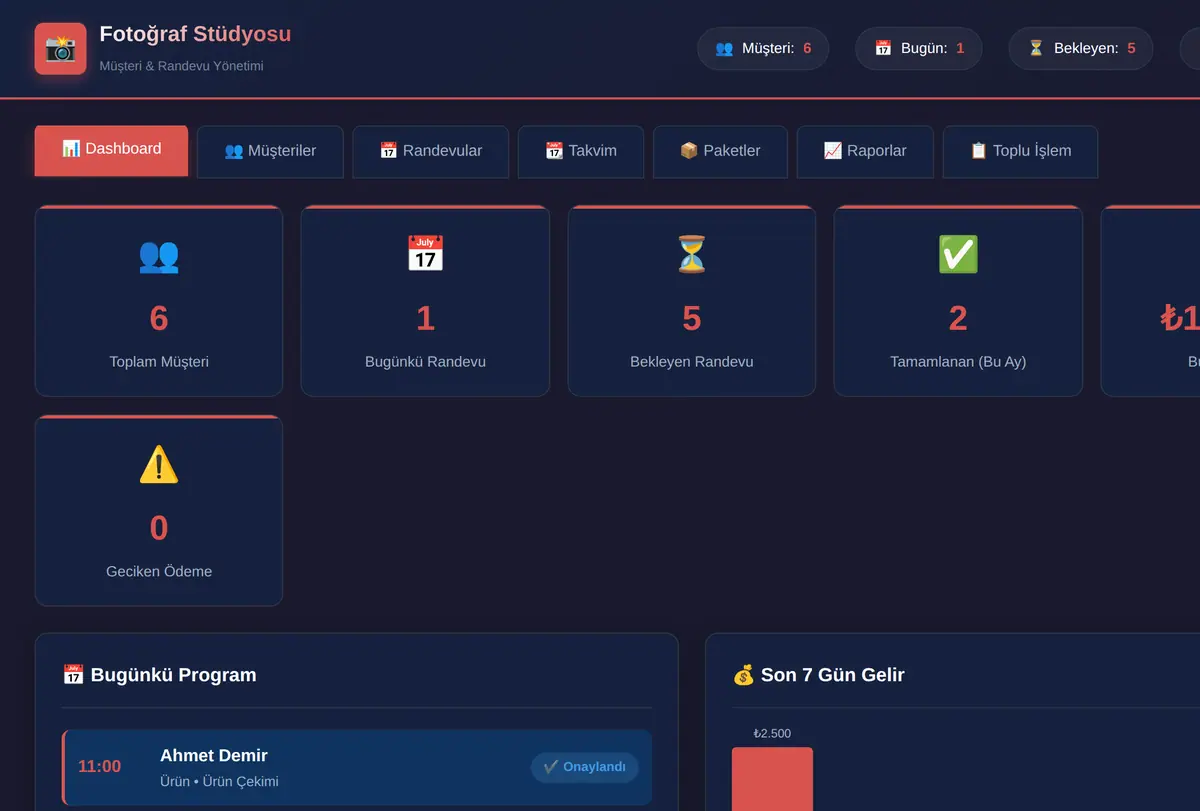This screenshot has width=1200, height=811.
Task: Click the Bugünkü Program heading
Action: point(173,675)
